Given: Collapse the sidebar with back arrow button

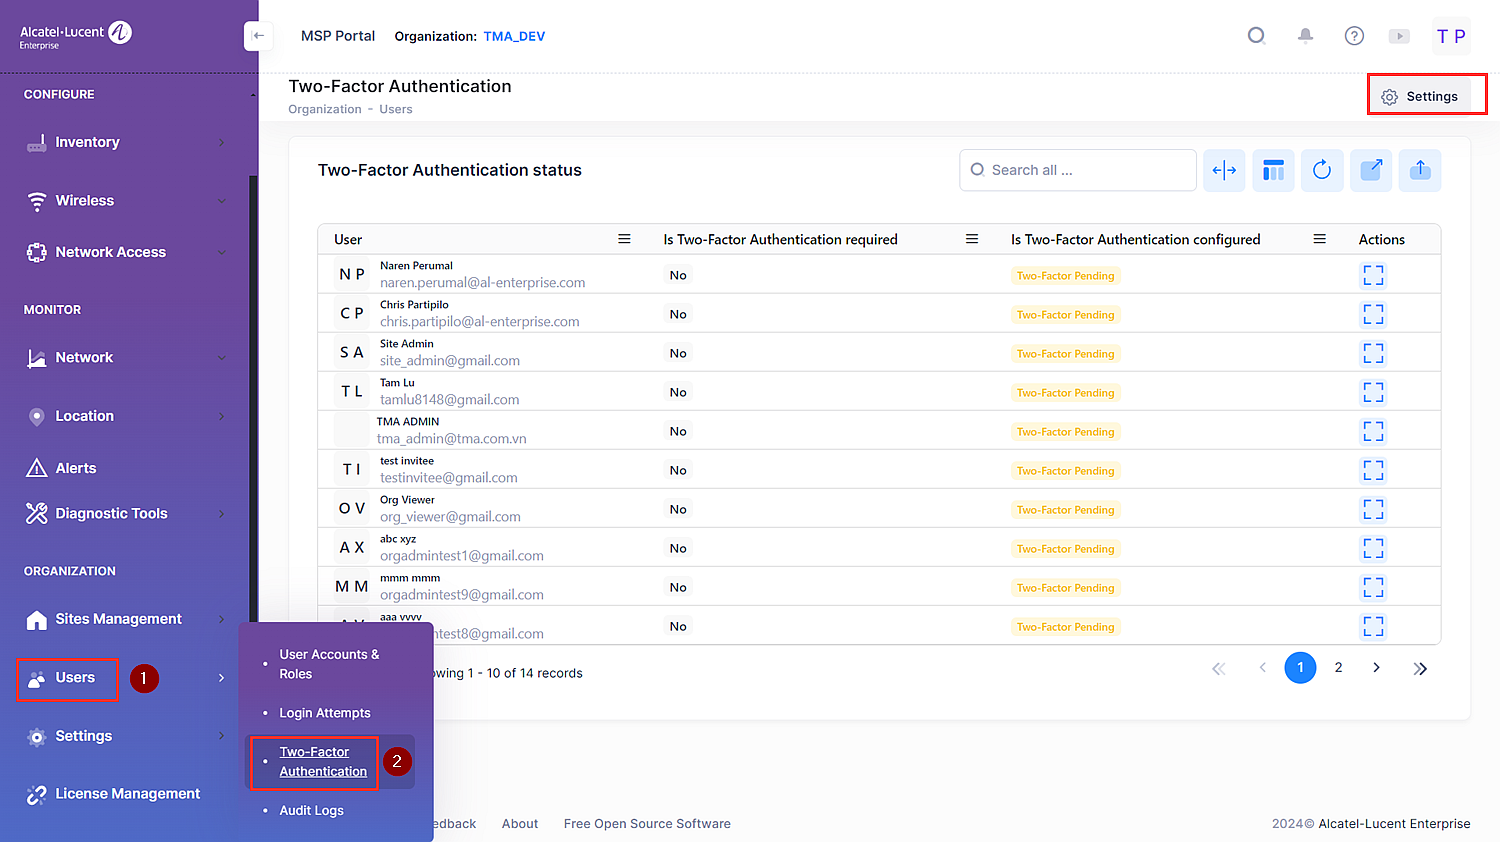Looking at the screenshot, I should 258,36.
